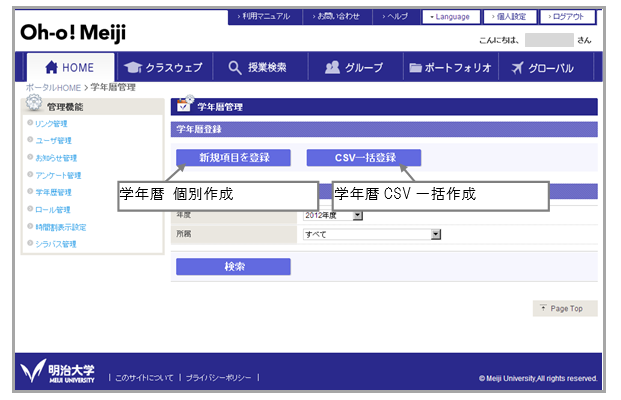Open the 年度 dropdown showing 2012年度
Screen dimensions: 621x400
333,215
